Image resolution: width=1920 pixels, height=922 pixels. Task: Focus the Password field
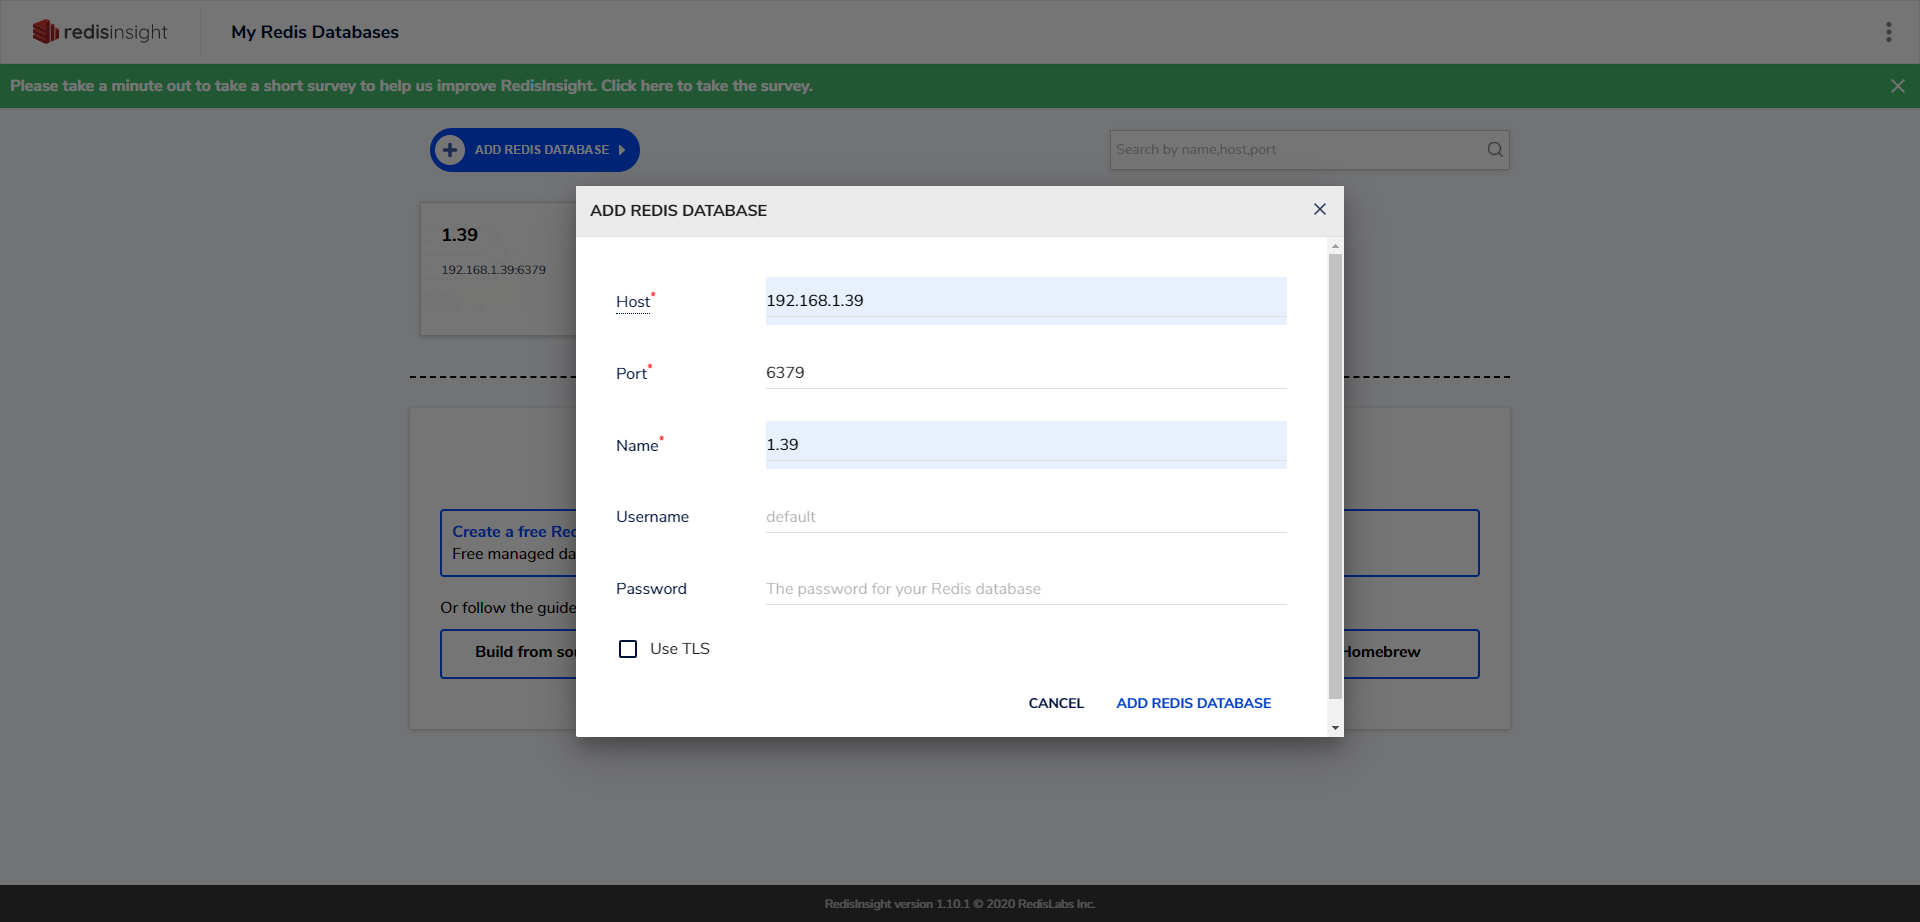click(1025, 589)
